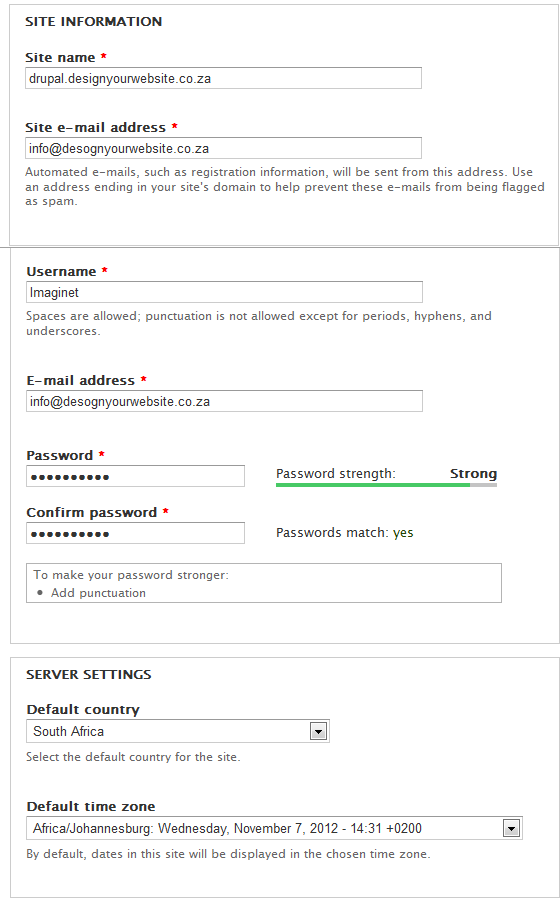560x915 pixels.
Task: Click the Site name label
Action: pos(60,57)
